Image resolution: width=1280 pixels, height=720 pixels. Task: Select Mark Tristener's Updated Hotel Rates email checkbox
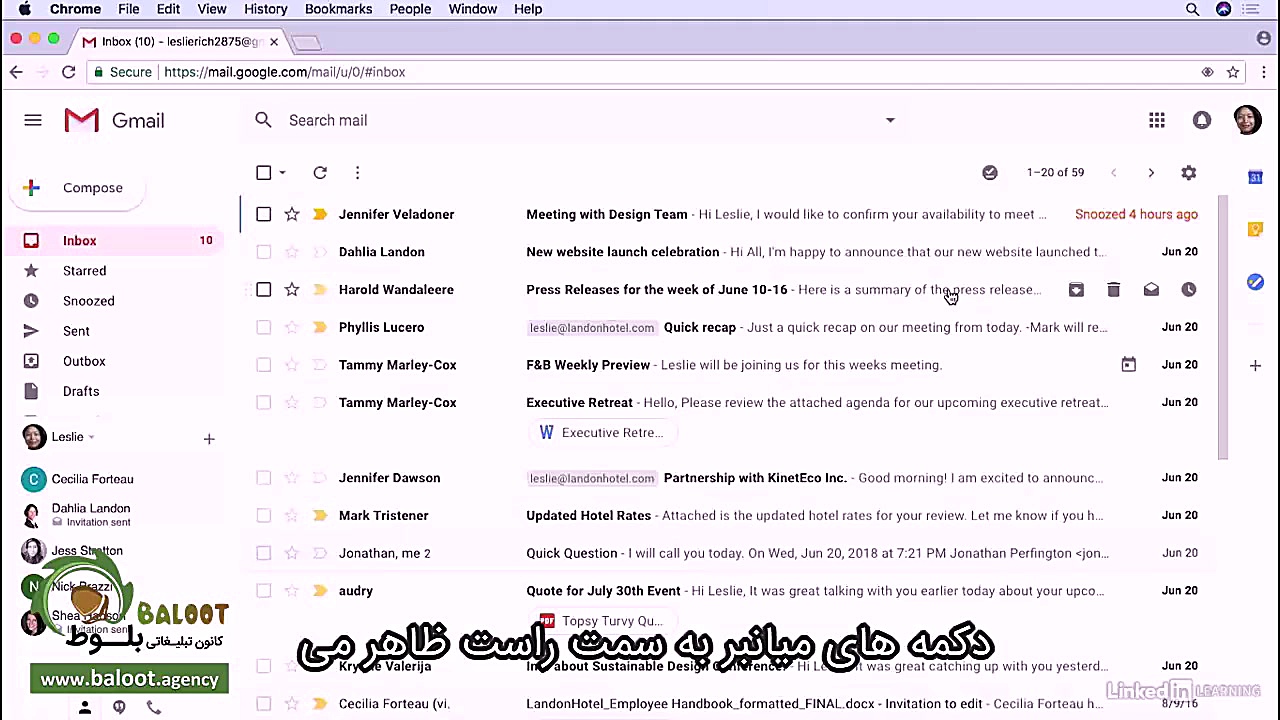tap(263, 515)
